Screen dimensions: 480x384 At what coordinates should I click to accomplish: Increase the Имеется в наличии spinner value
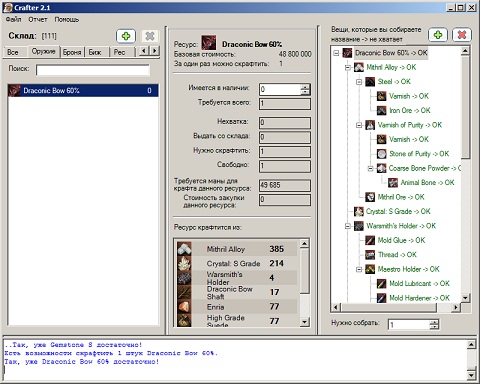[305, 86]
